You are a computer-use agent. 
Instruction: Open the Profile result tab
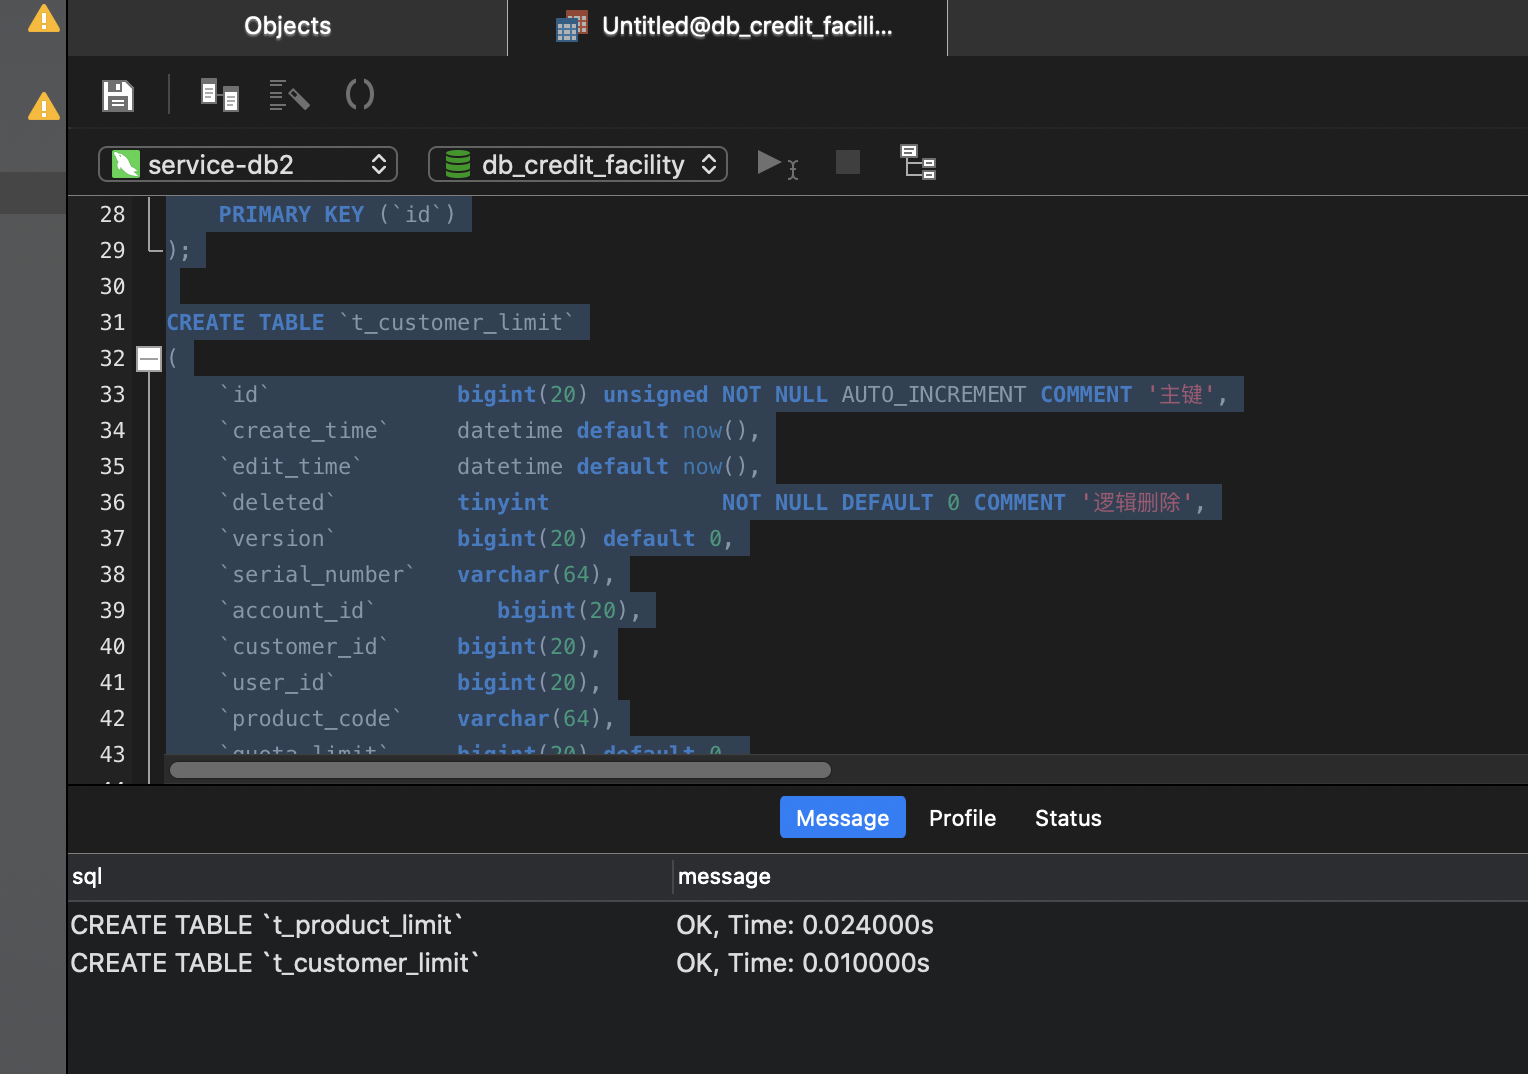point(963,818)
